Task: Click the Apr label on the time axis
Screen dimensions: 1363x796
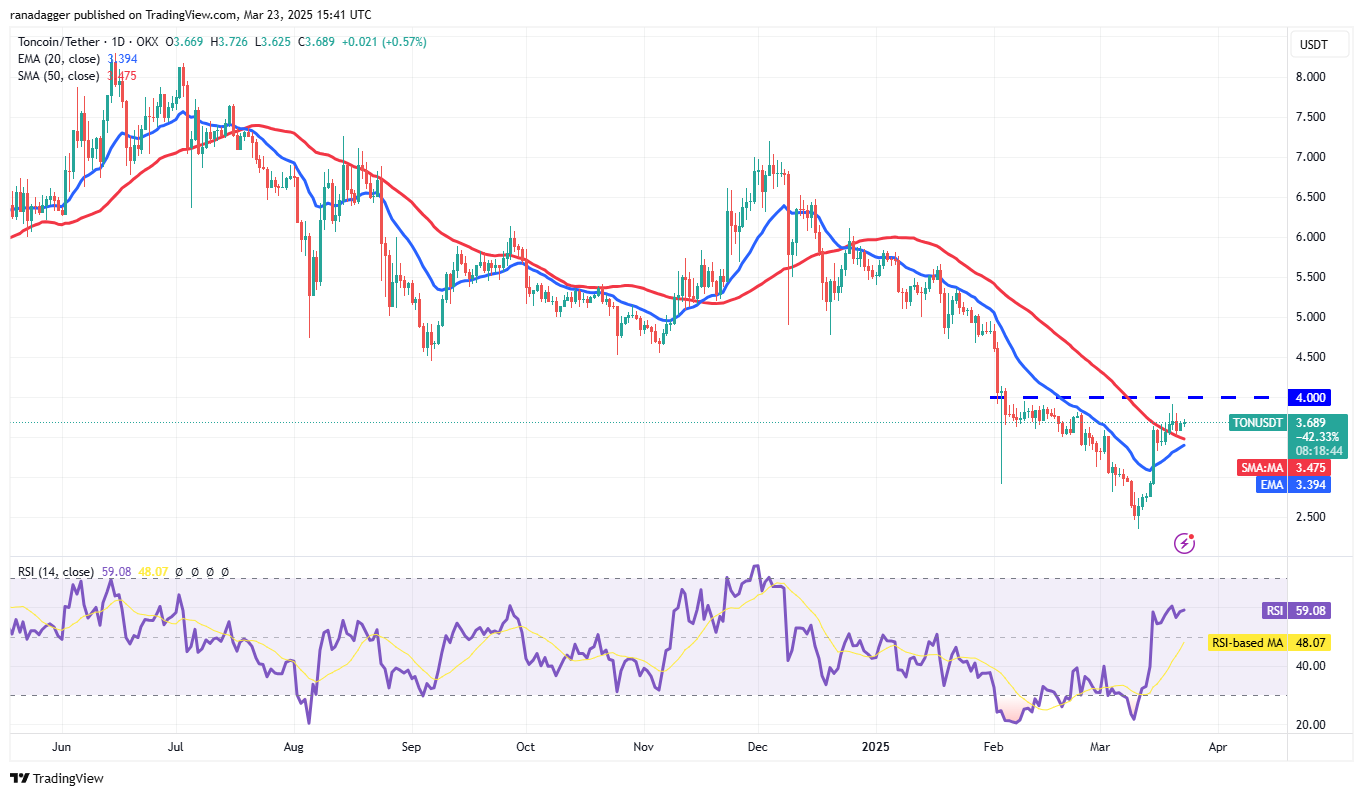Action: [x=1217, y=746]
